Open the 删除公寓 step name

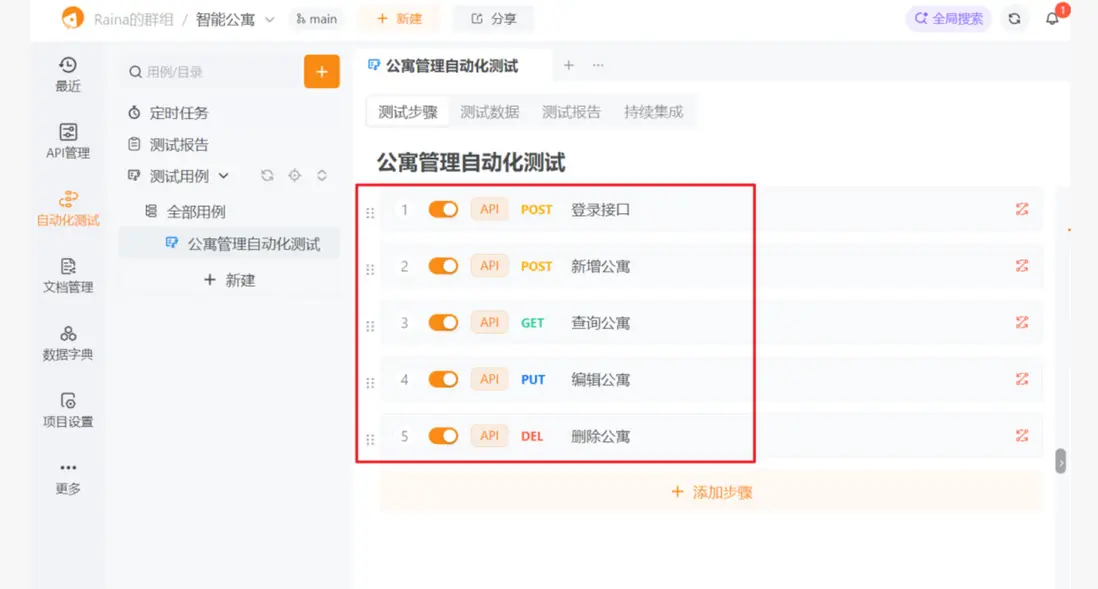coord(600,436)
